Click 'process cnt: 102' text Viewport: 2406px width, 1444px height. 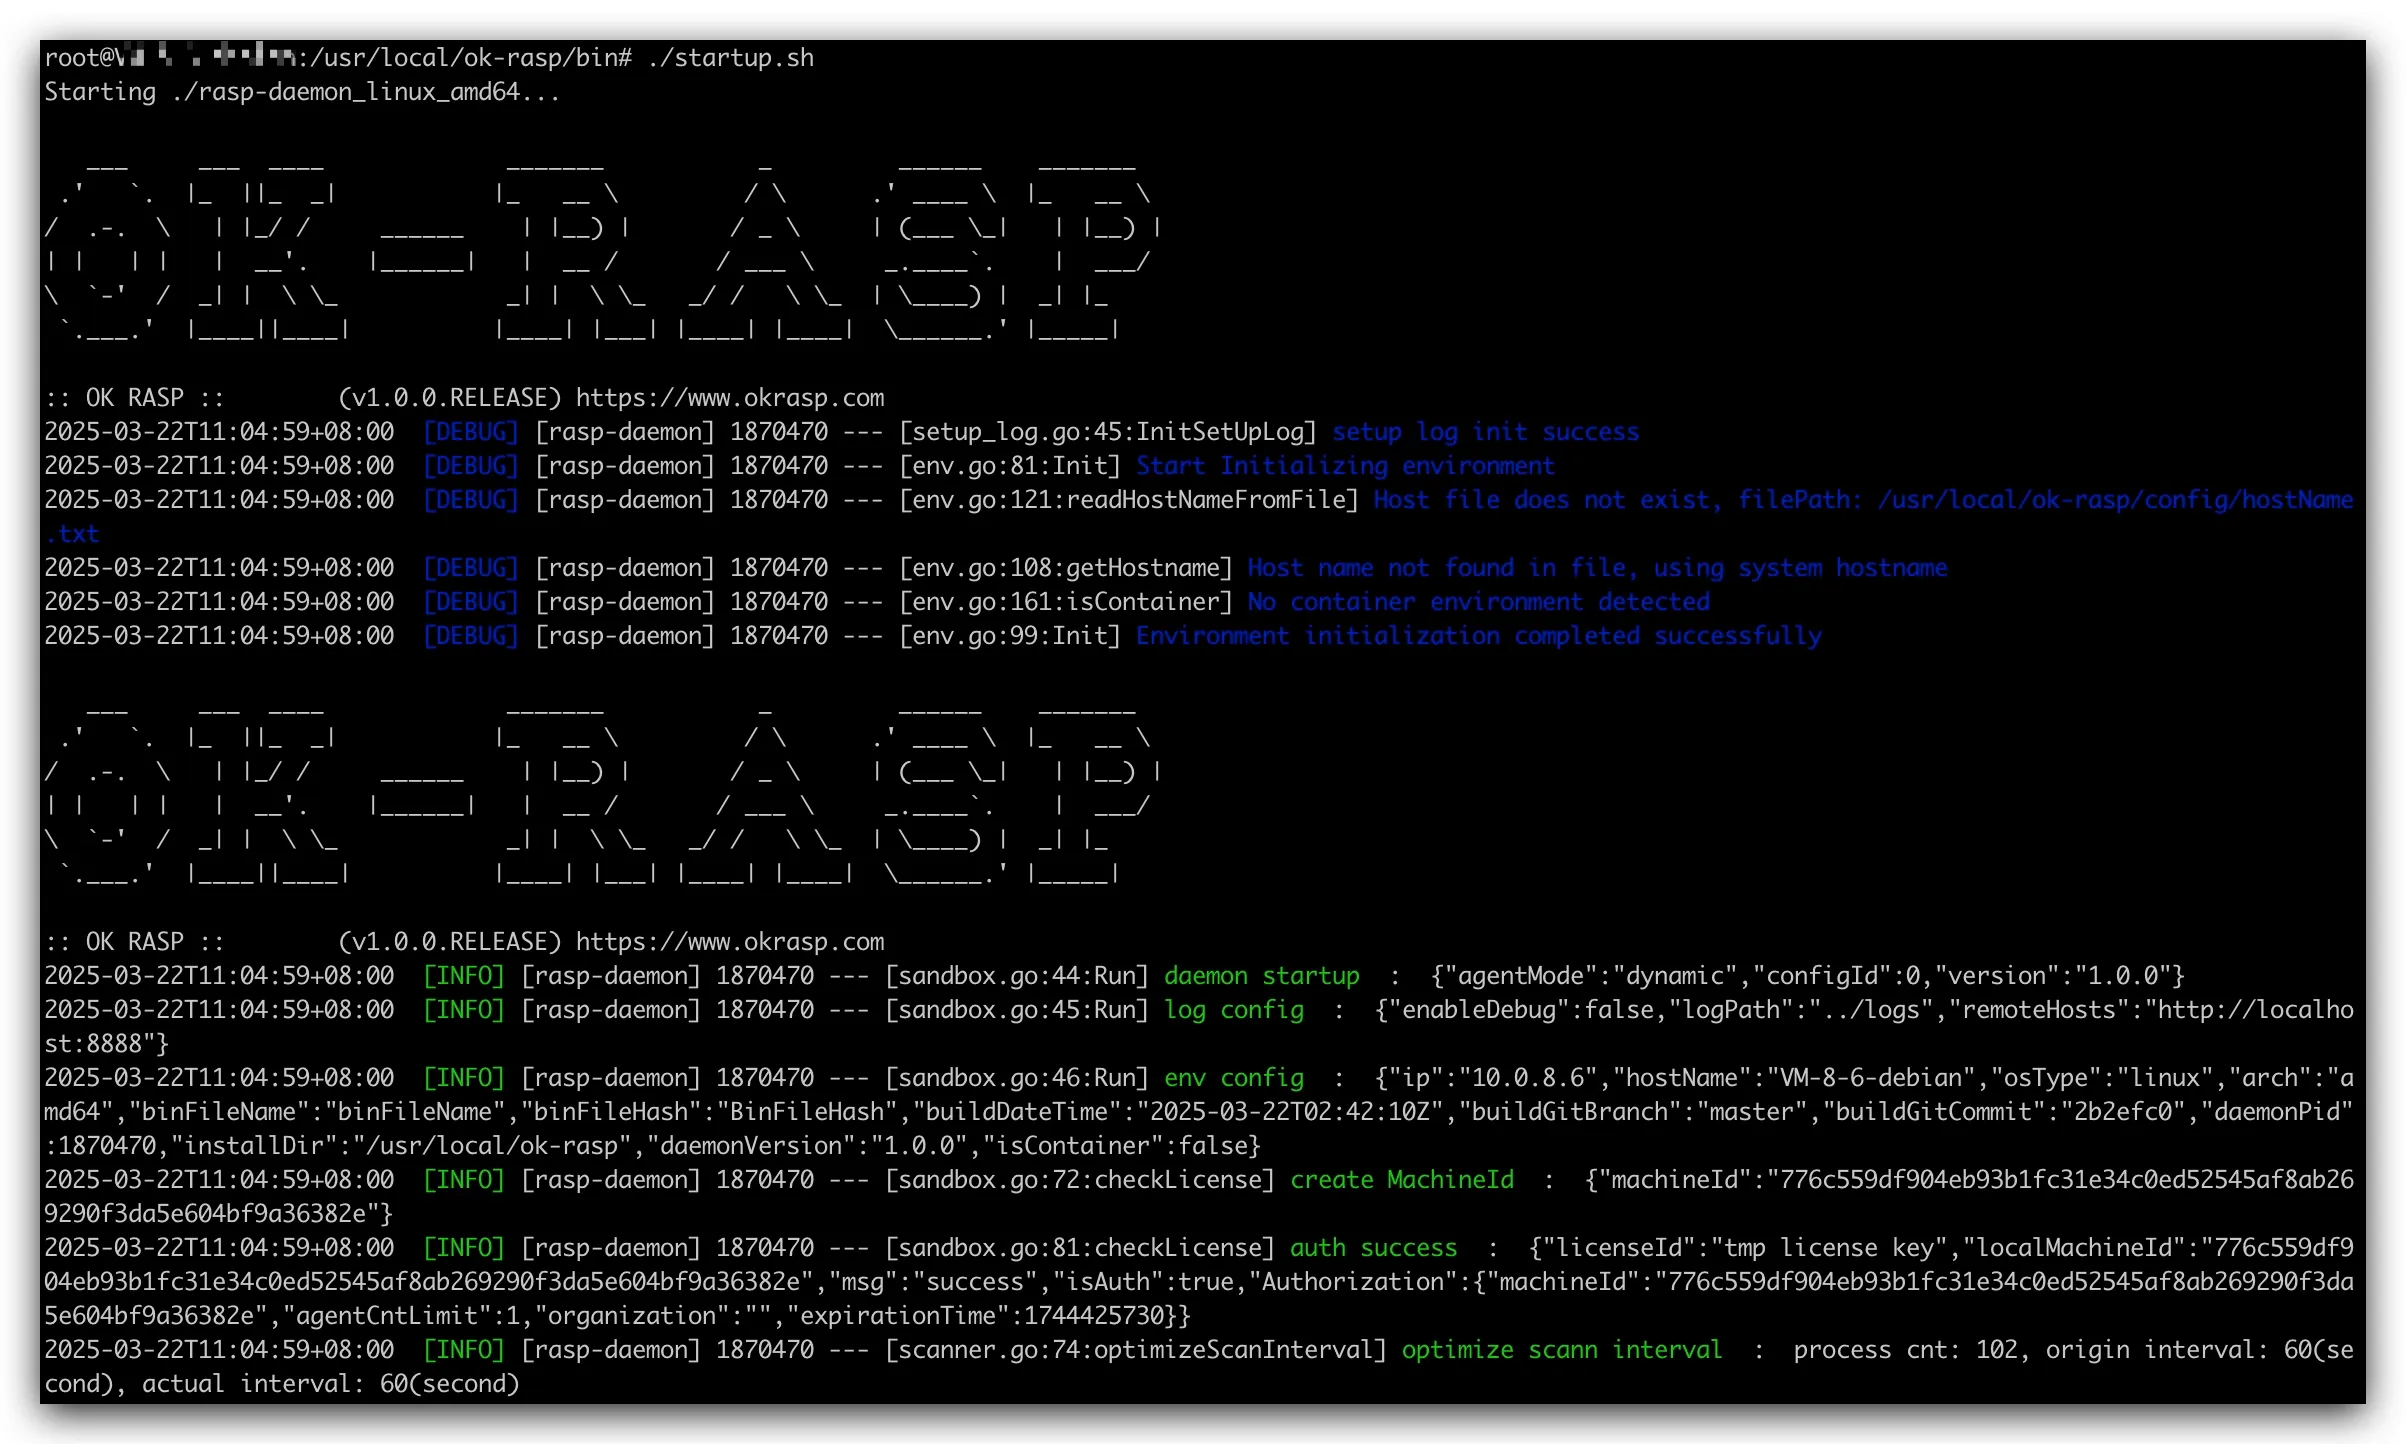(1906, 1350)
